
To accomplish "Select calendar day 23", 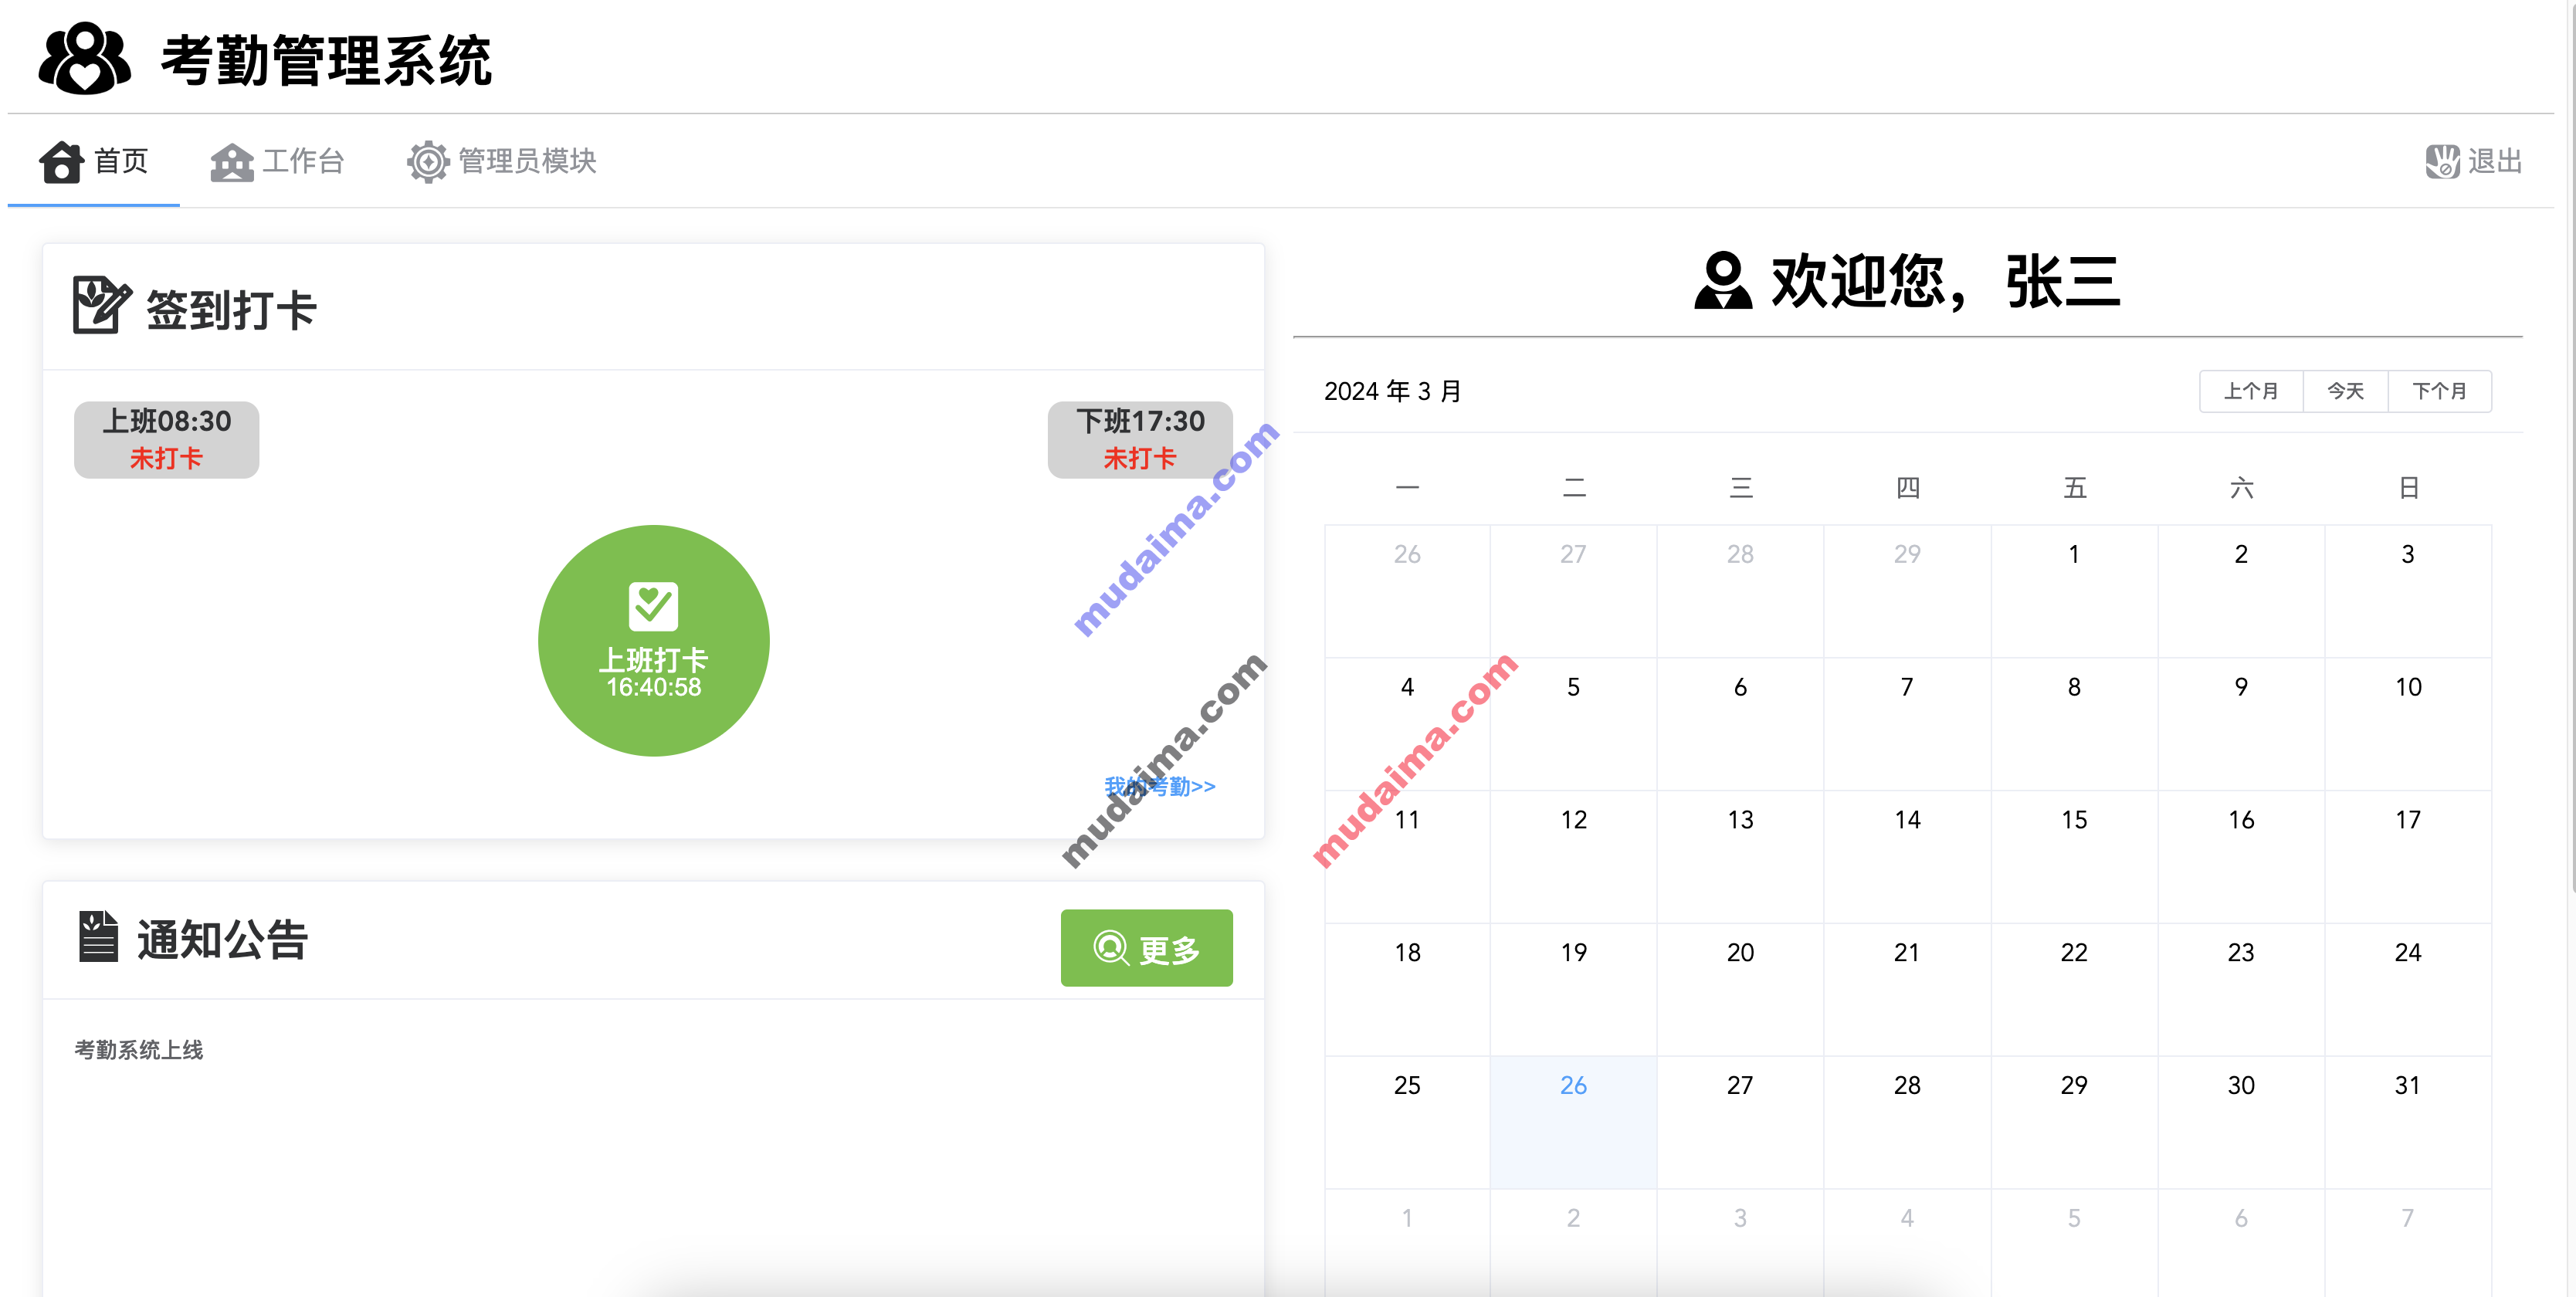I will click(2242, 990).
